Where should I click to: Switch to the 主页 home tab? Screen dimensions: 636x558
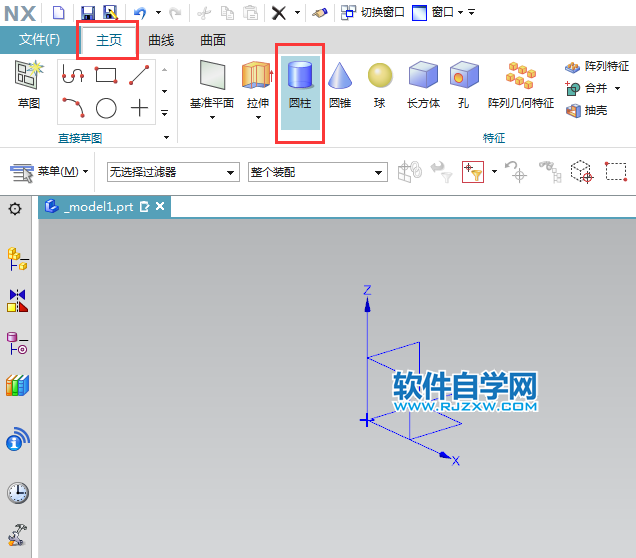[109, 40]
